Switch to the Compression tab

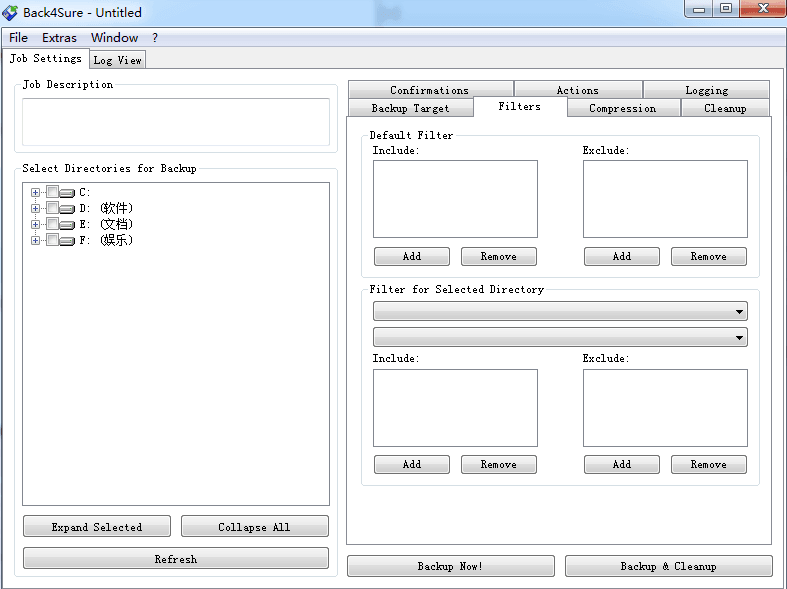(622, 108)
